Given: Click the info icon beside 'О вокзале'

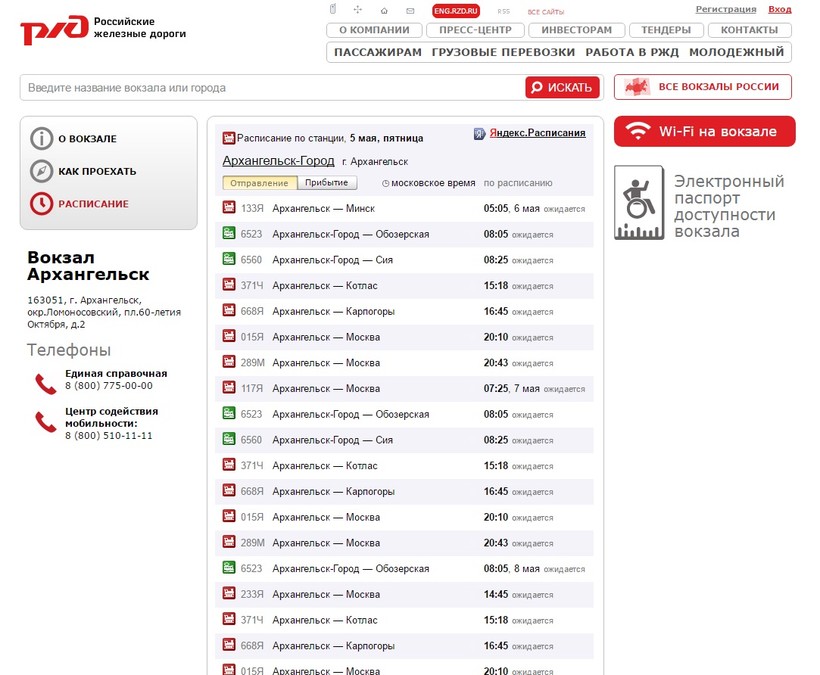Looking at the screenshot, I should coord(41,139).
